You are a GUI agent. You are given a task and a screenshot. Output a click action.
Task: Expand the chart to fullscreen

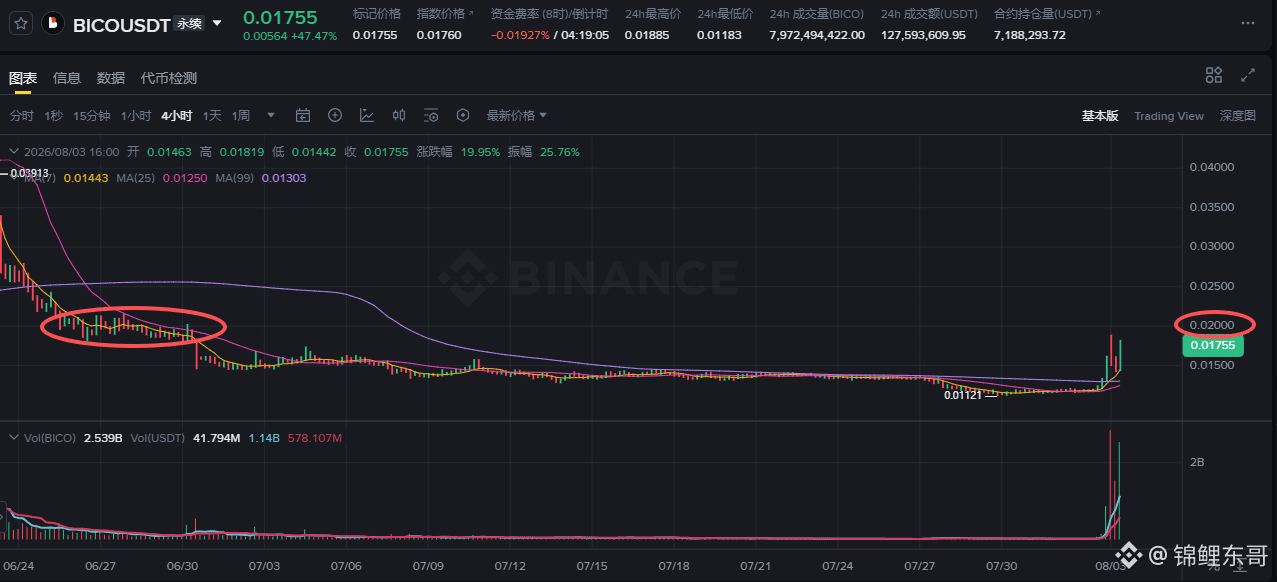tap(1248, 75)
